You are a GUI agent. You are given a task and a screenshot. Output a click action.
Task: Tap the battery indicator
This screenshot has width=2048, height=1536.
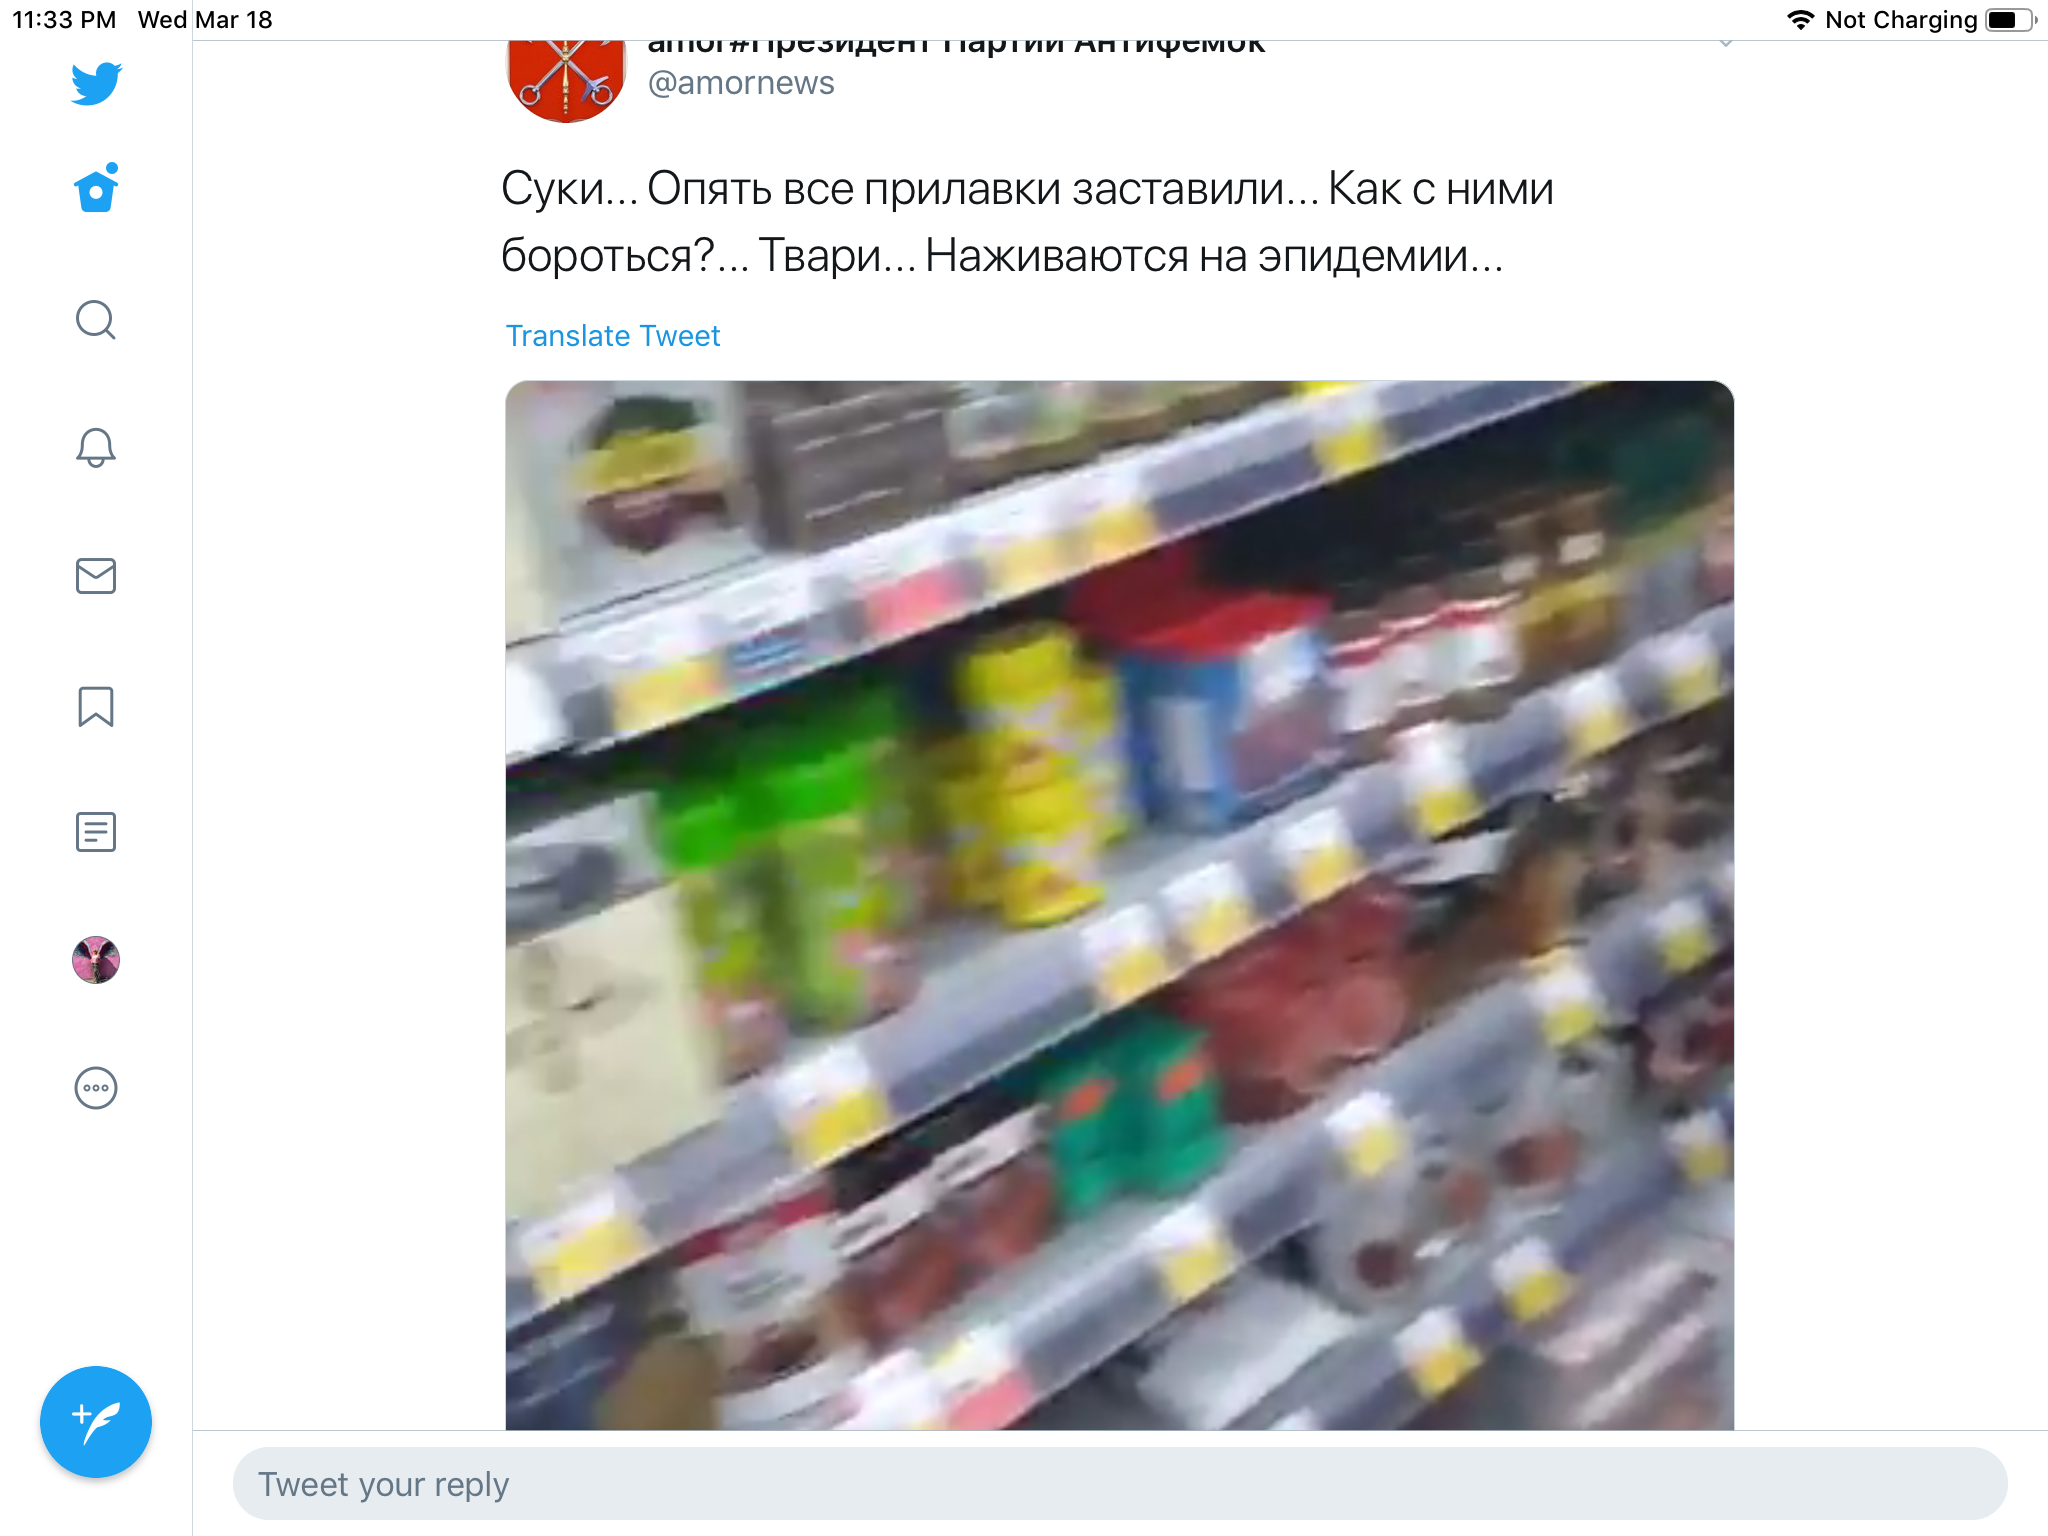(x=2011, y=20)
